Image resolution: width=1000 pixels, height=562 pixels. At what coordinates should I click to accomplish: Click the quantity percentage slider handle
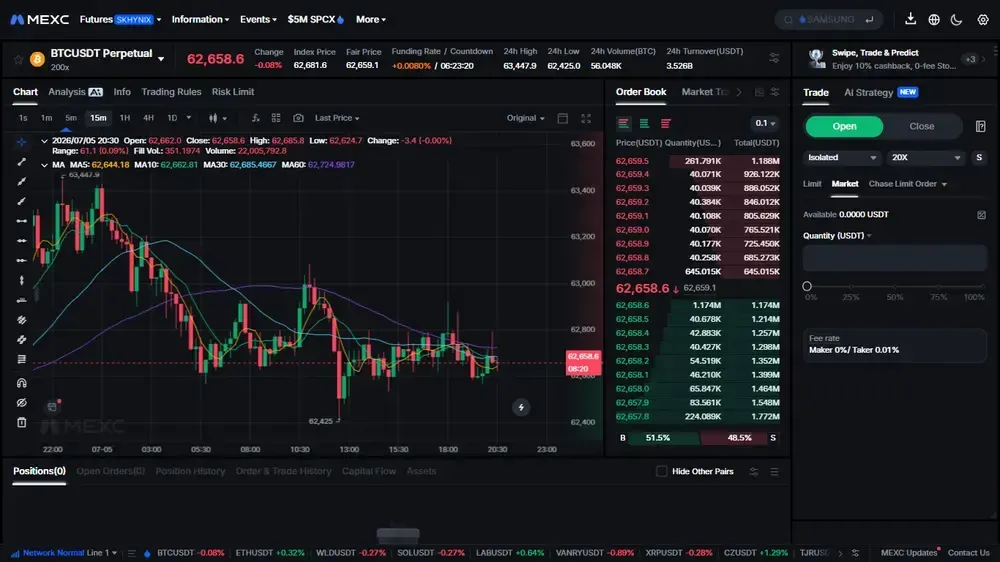click(x=807, y=286)
